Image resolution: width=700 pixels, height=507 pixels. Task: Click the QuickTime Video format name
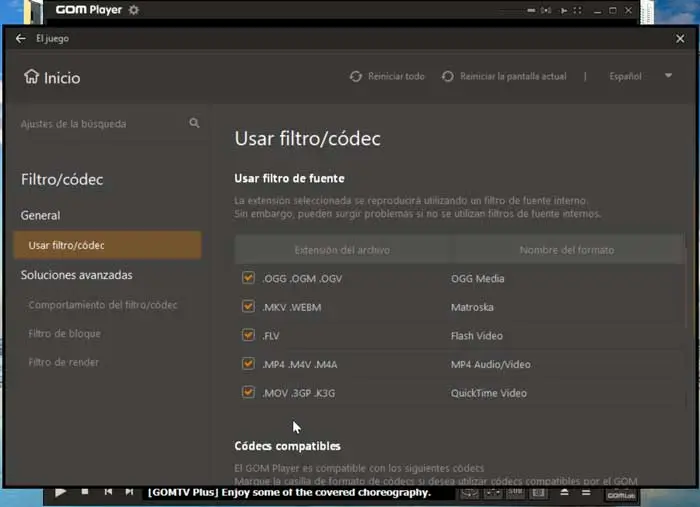tap(488, 393)
